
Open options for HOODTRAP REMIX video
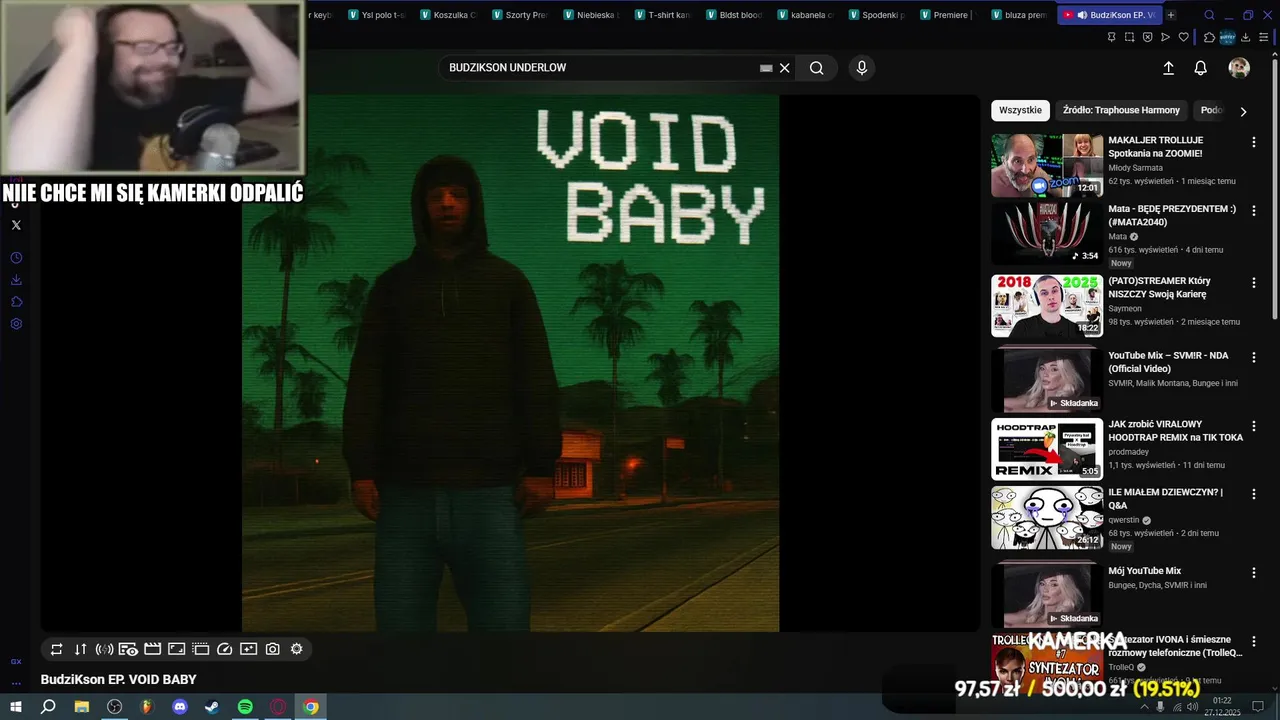pos(1254,426)
